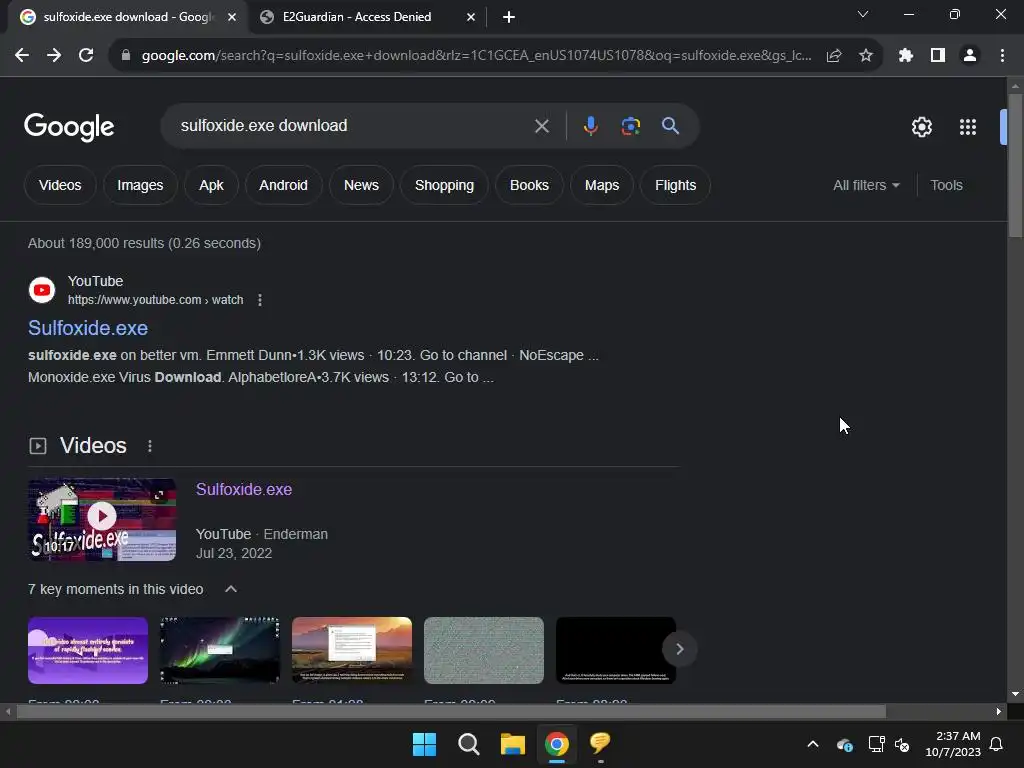Click the Chrome icon in taskbar

pos(557,744)
